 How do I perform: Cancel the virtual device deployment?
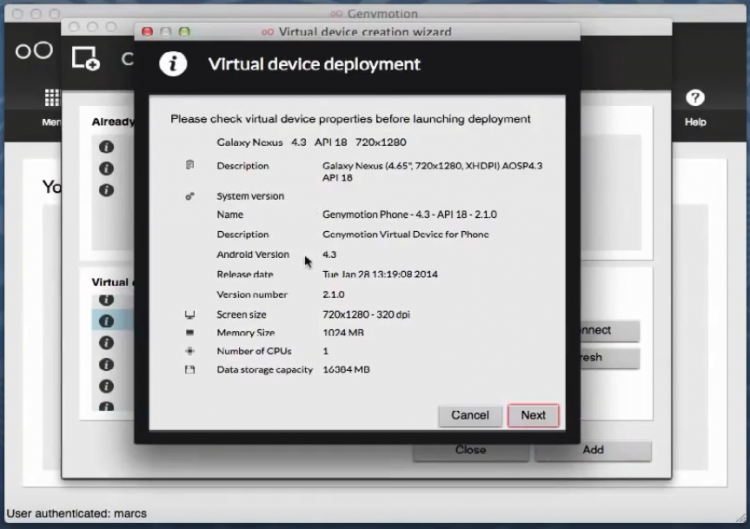[x=470, y=415]
